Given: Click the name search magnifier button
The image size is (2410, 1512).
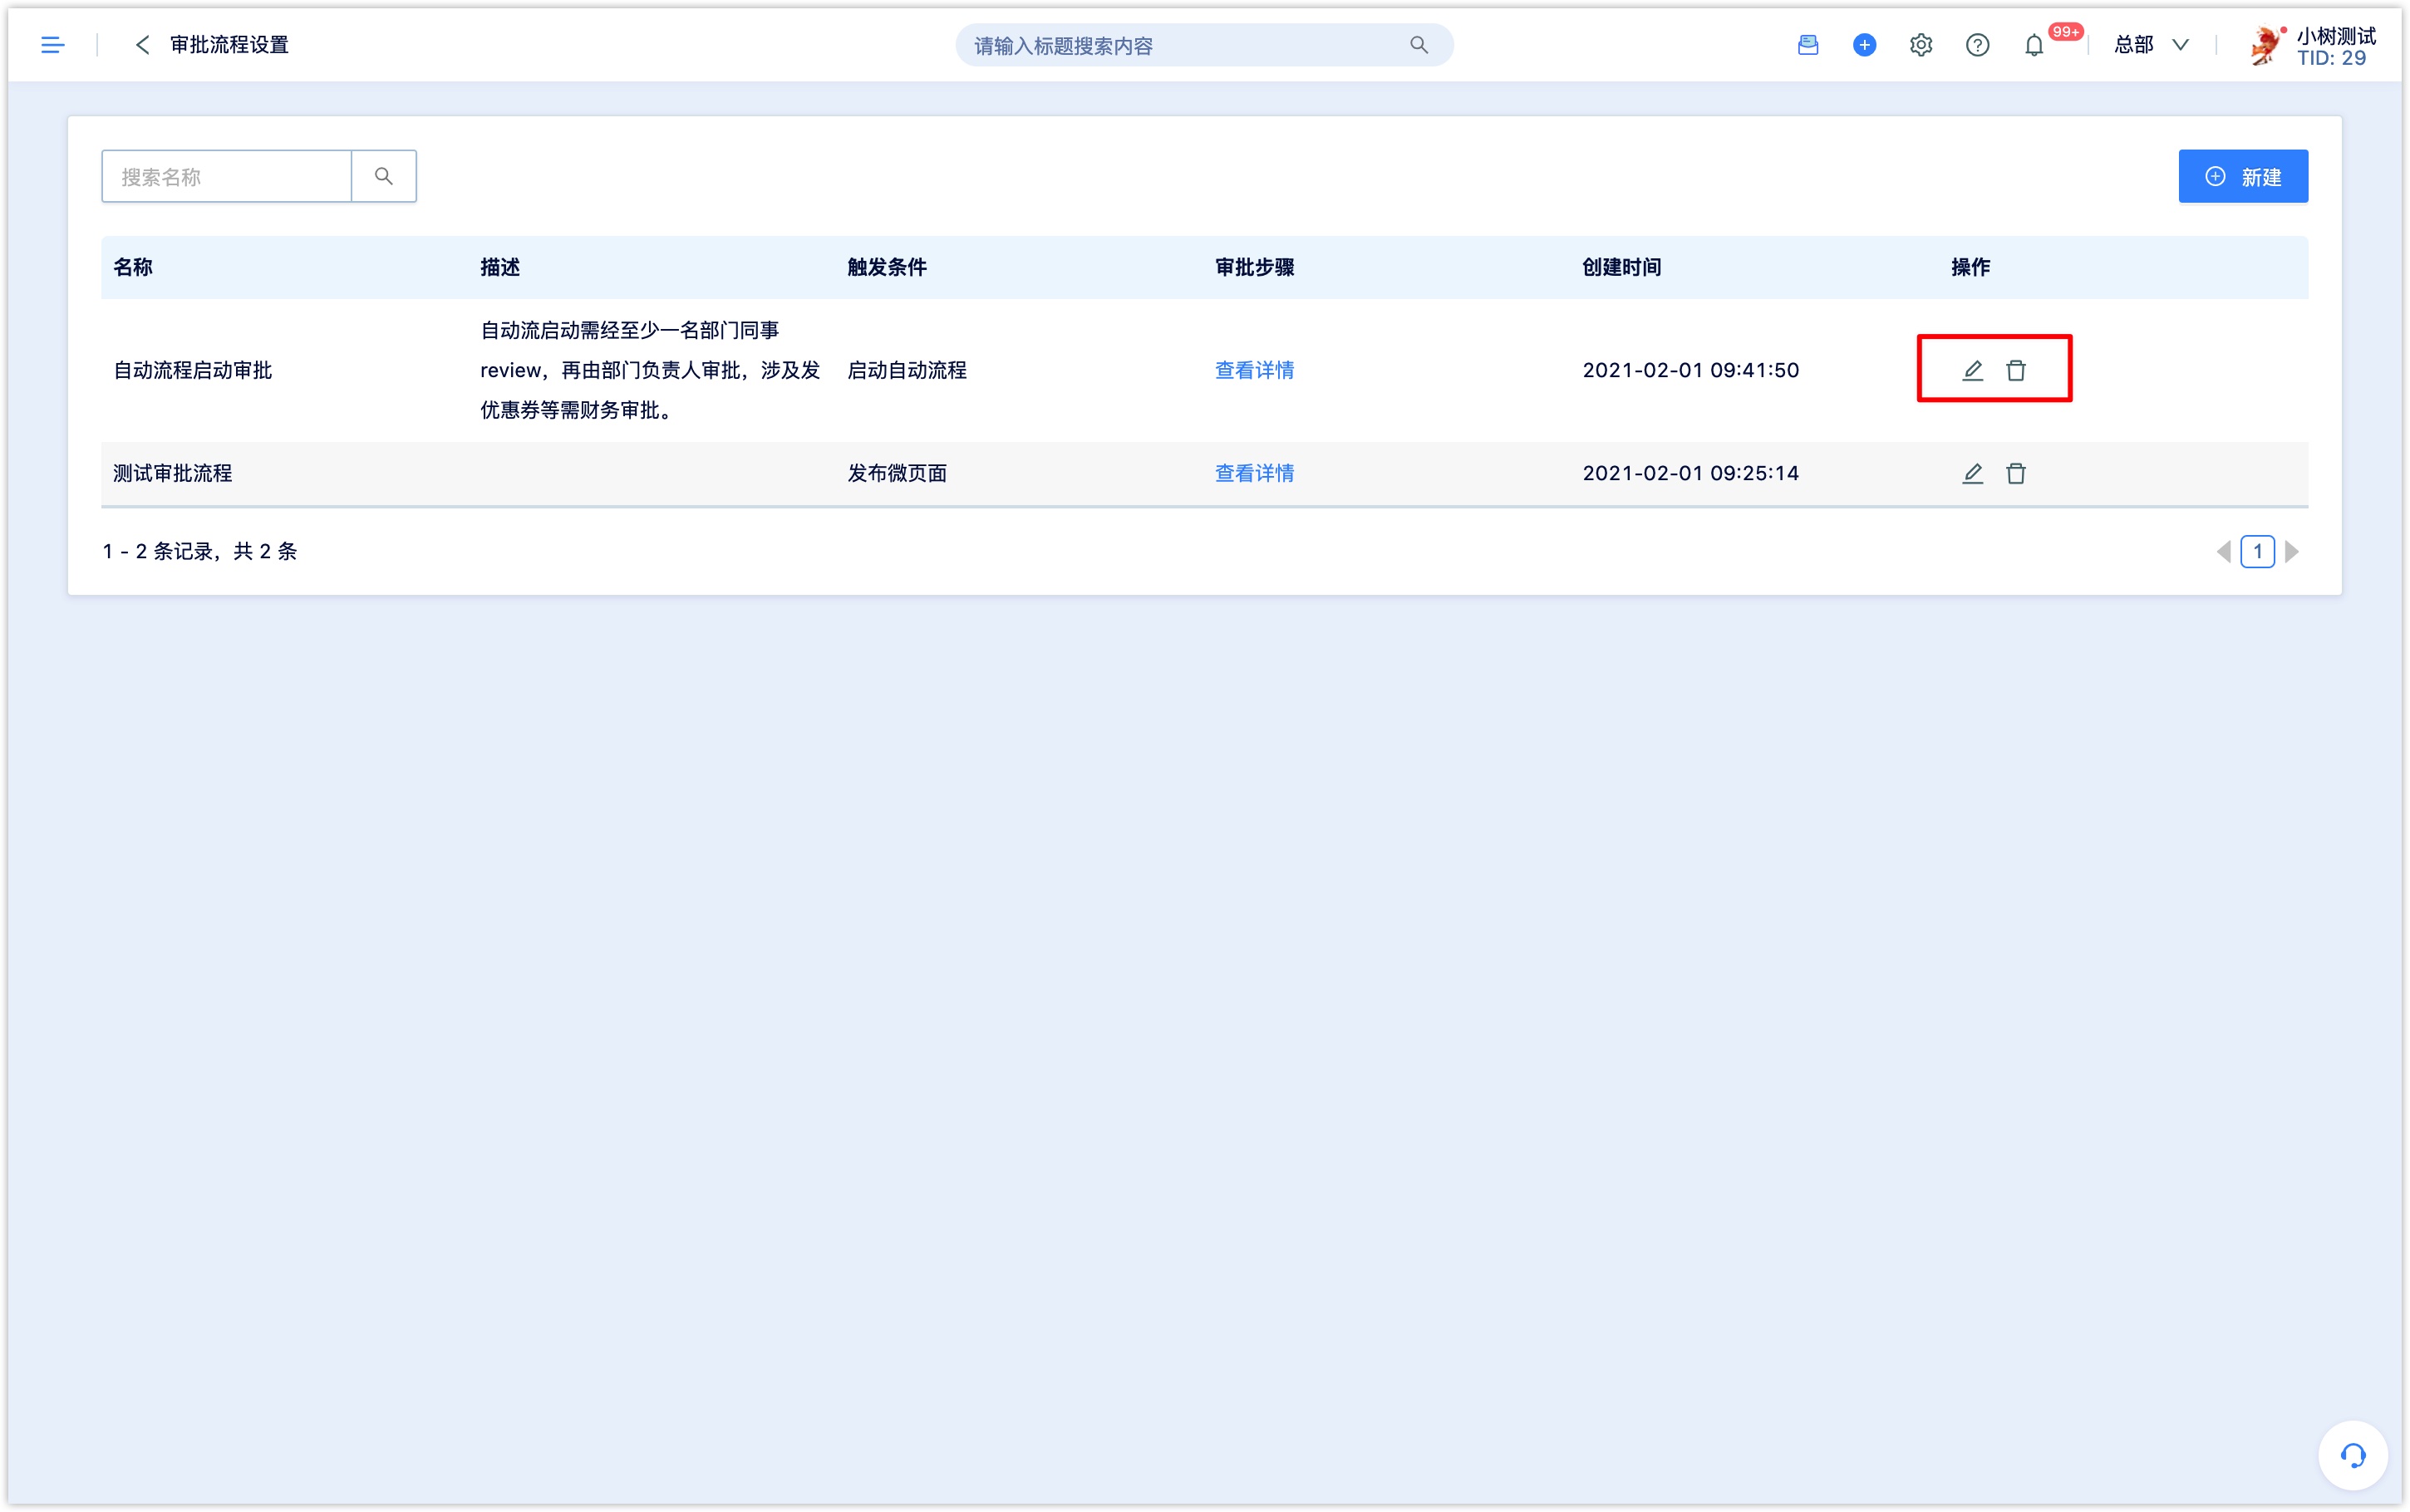Looking at the screenshot, I should coord(384,177).
